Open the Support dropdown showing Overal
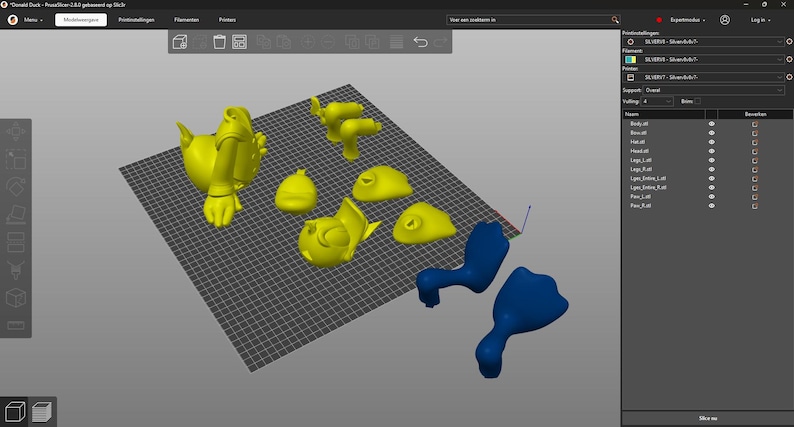This screenshot has height=427, width=794. click(713, 90)
